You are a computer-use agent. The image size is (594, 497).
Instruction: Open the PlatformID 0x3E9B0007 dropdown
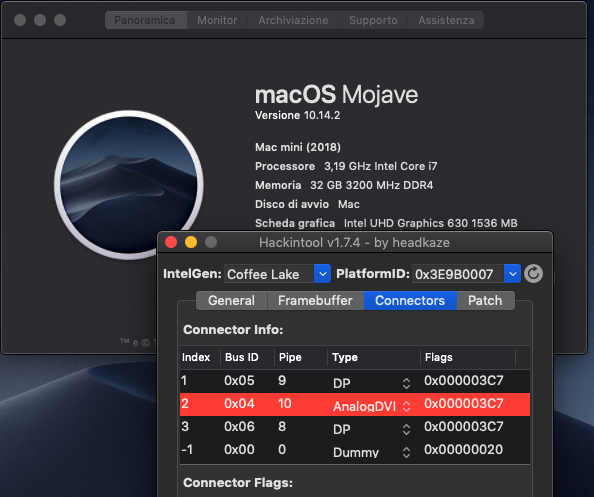click(513, 274)
